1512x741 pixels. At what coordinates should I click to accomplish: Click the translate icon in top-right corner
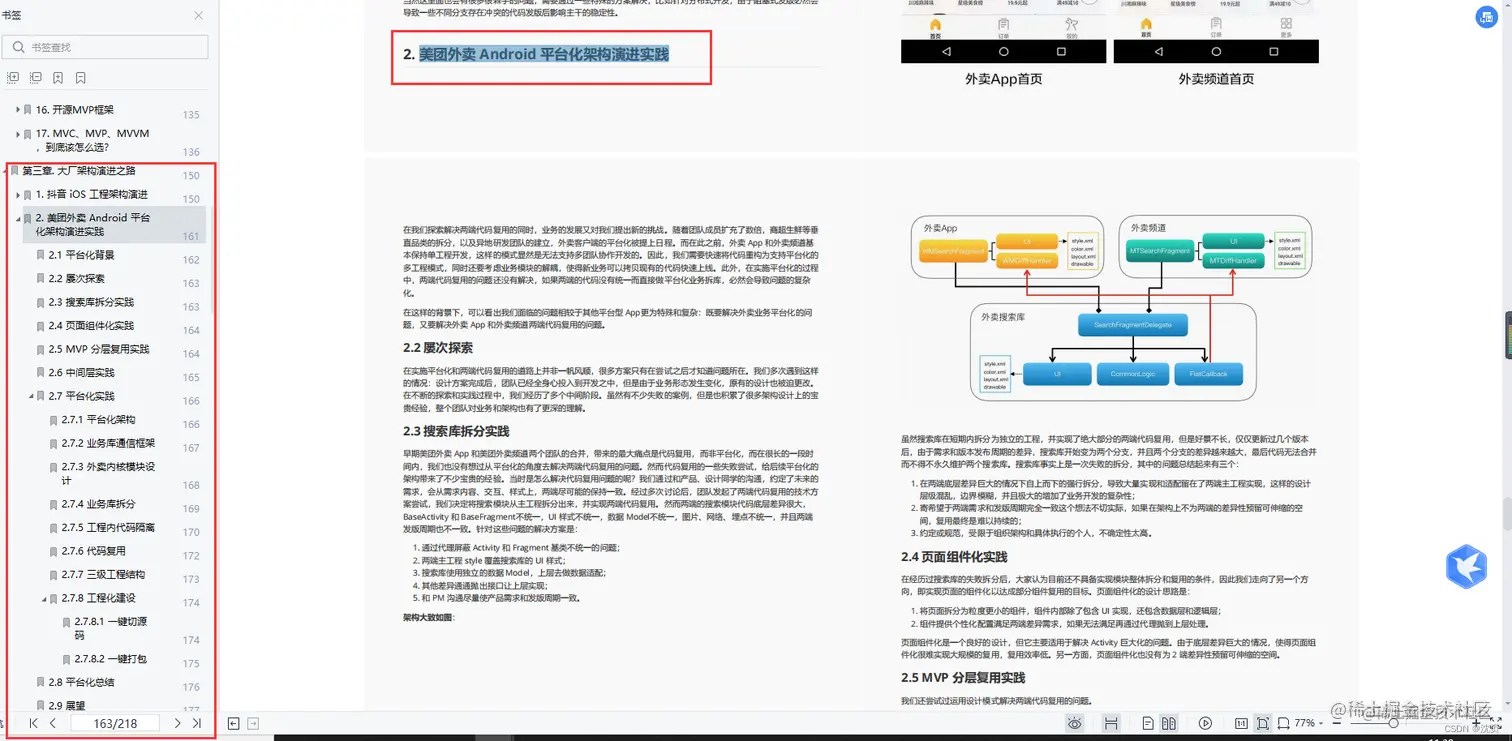click(x=1486, y=17)
